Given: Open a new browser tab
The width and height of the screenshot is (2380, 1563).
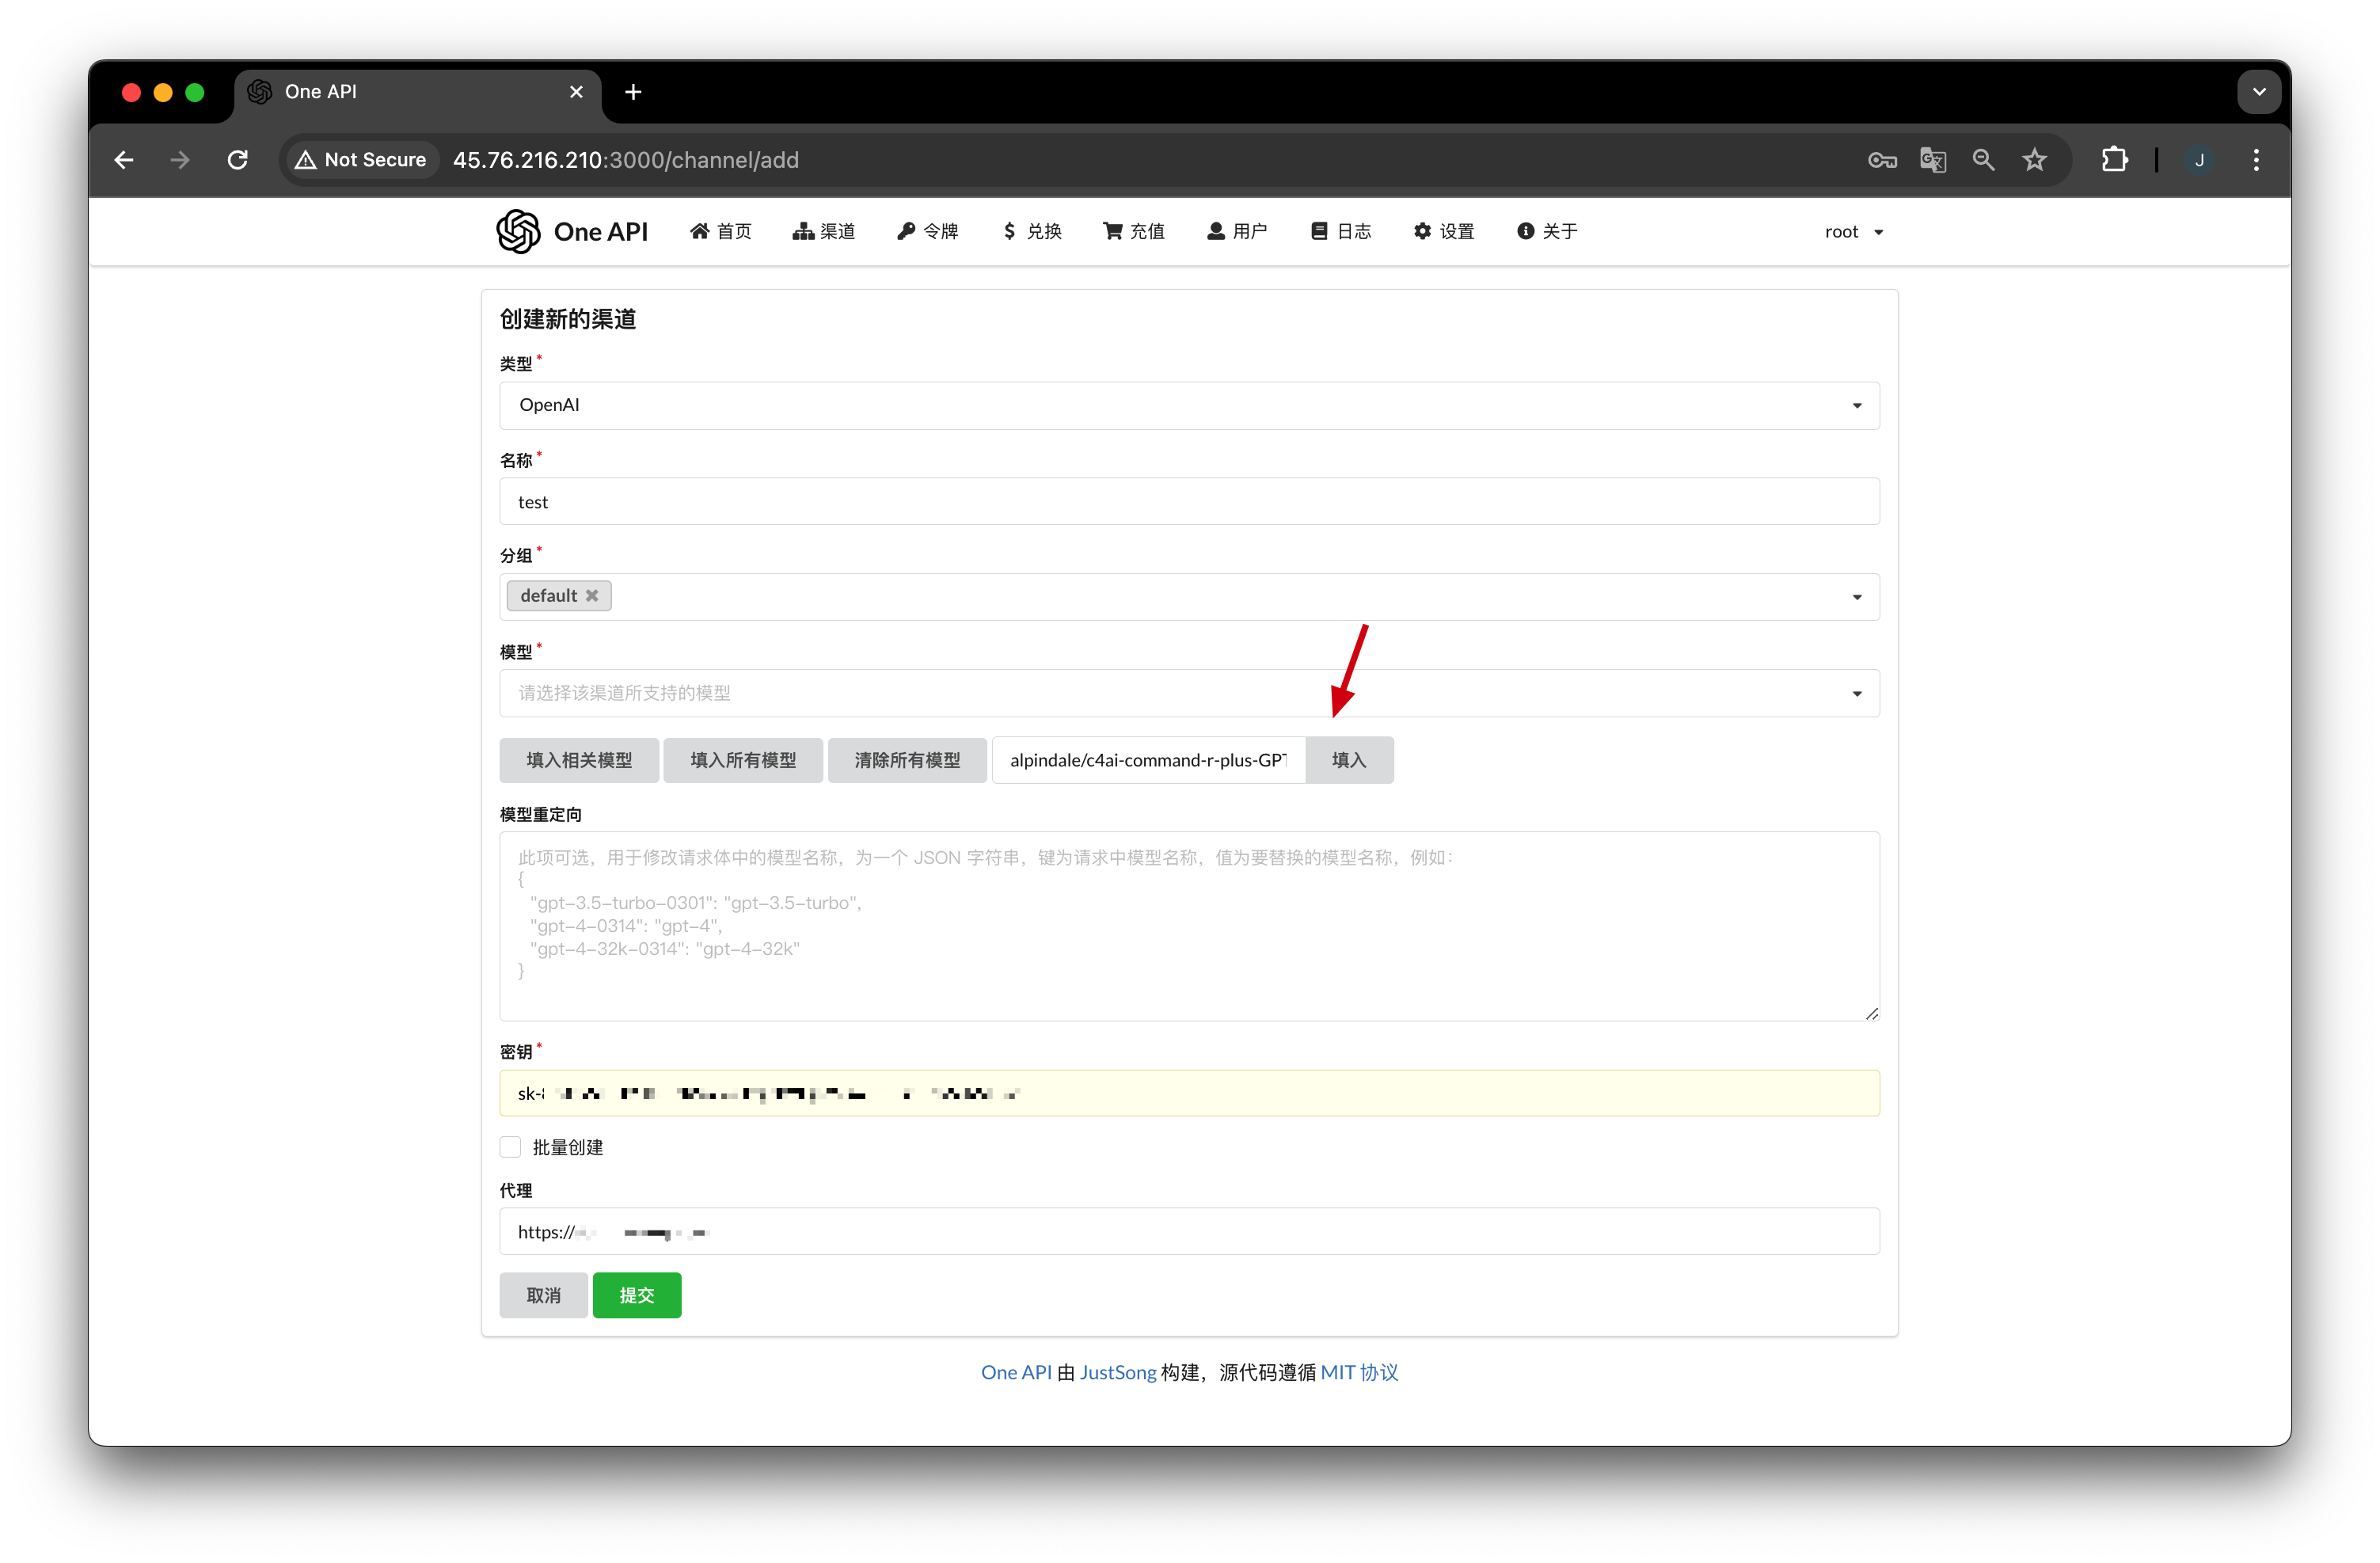Looking at the screenshot, I should tap(633, 92).
